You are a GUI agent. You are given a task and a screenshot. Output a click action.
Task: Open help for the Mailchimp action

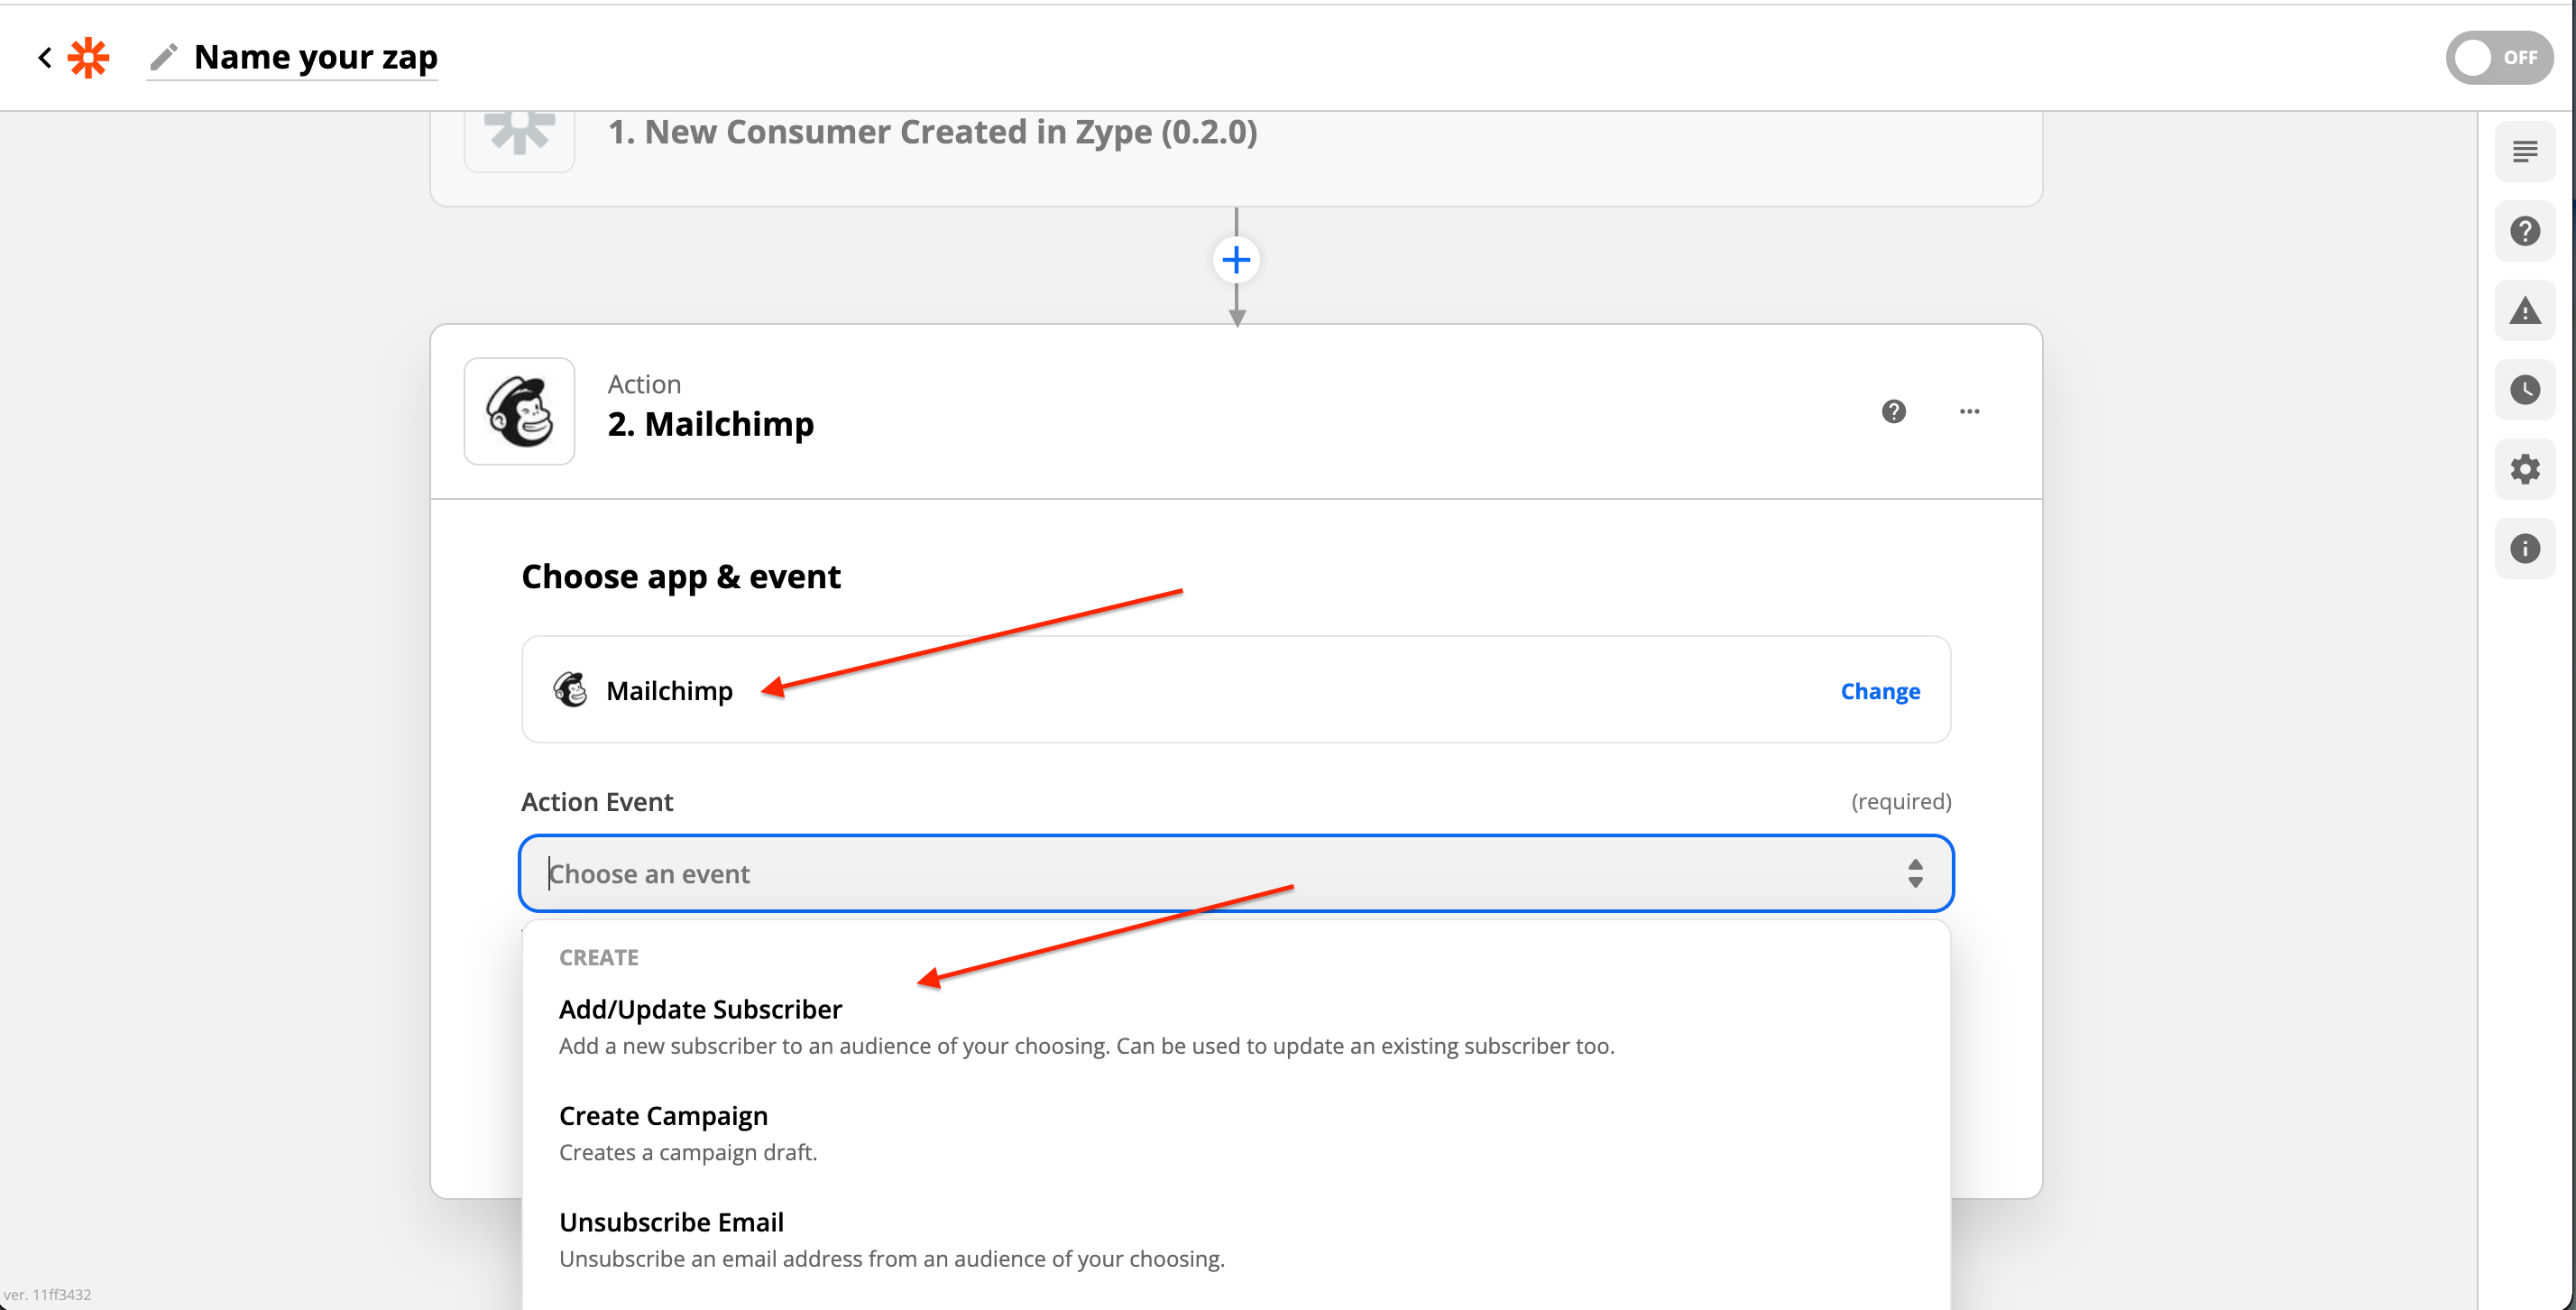(x=1893, y=411)
